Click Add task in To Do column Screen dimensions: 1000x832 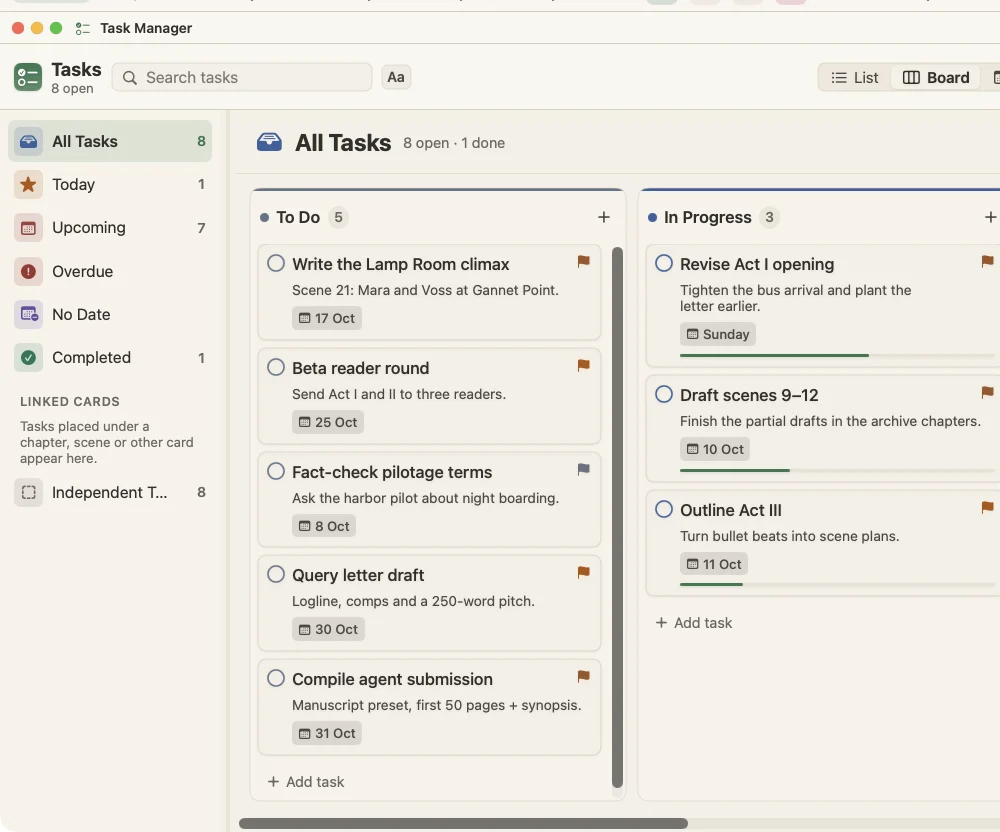click(306, 782)
